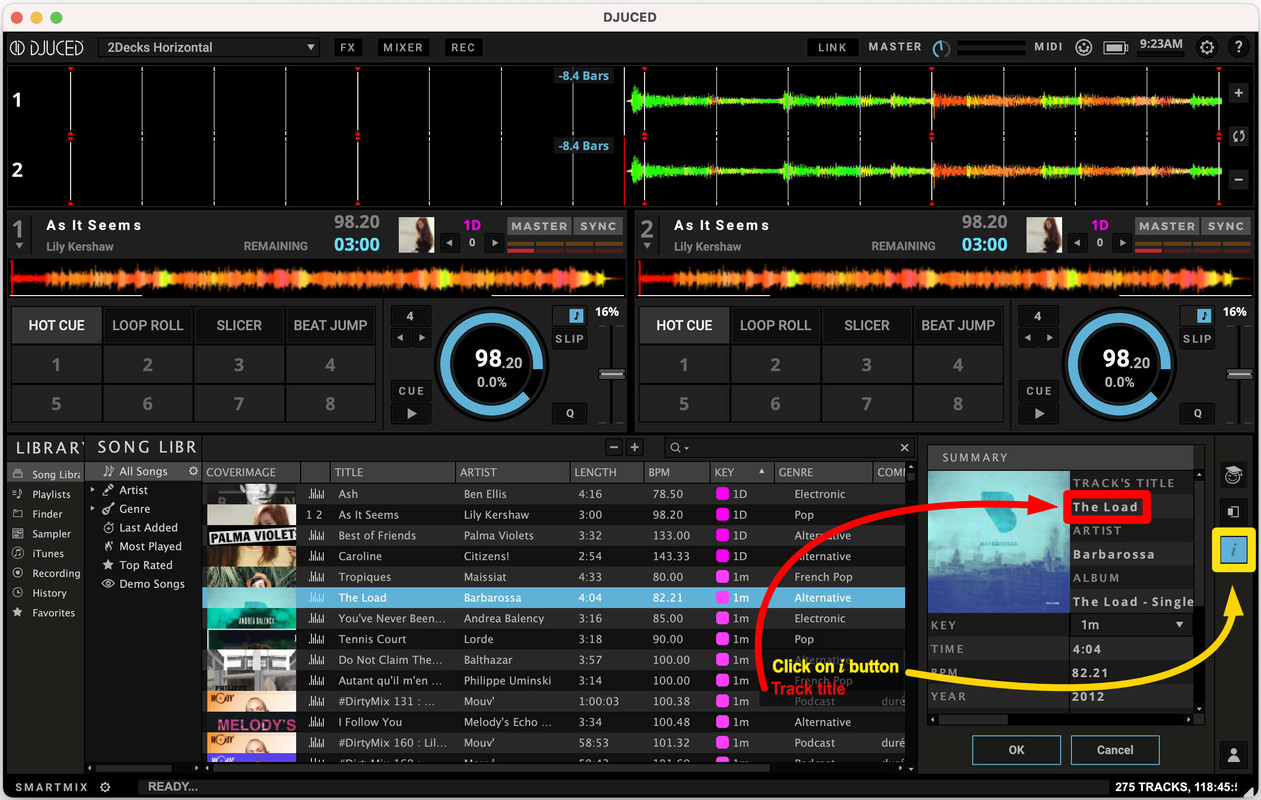Select deck 2 HOT CUE pad mode
The height and width of the screenshot is (800, 1261).
click(684, 325)
